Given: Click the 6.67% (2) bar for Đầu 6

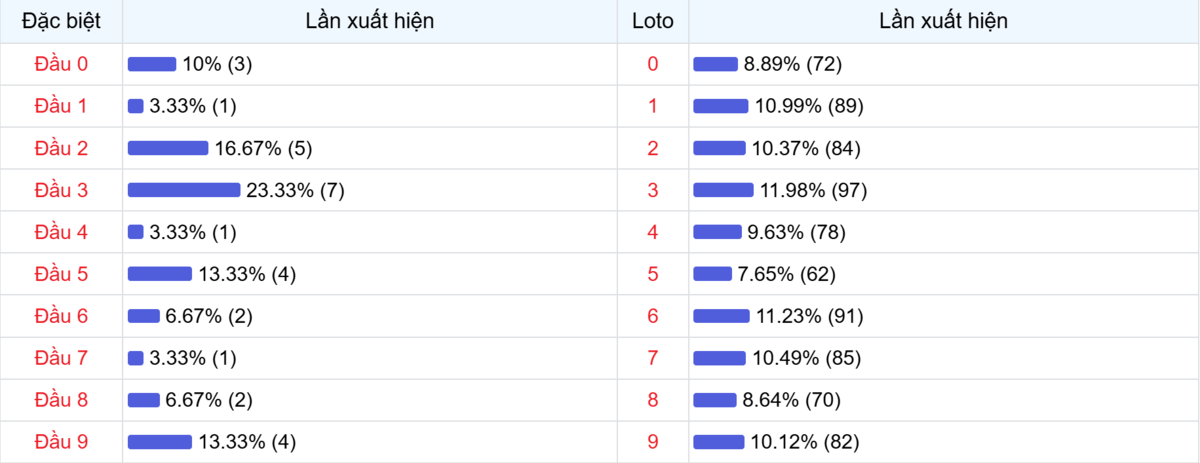Looking at the screenshot, I should 144,316.
